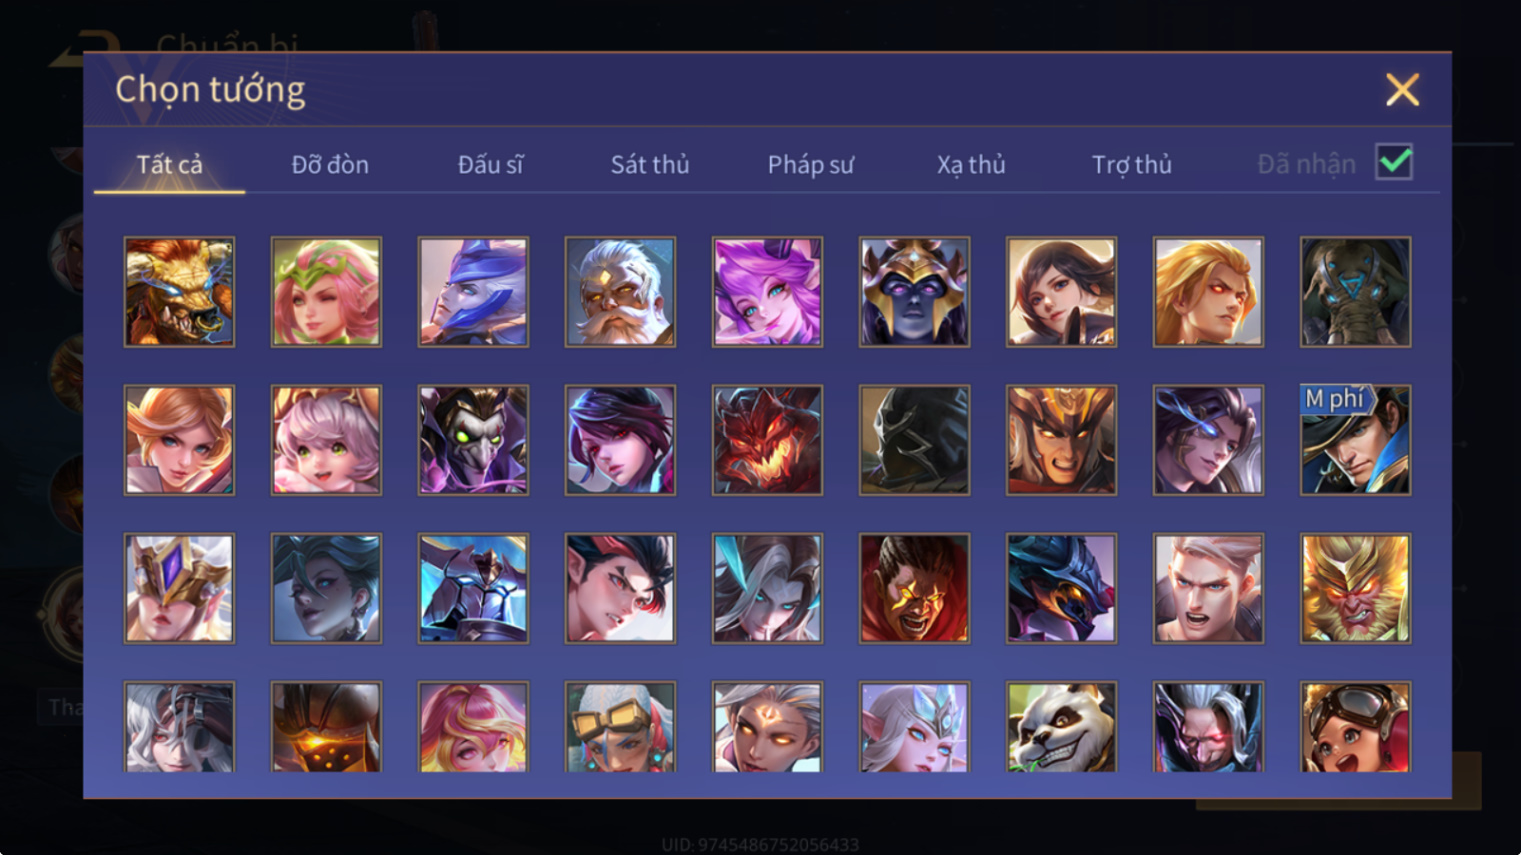
Task: Pick the black hooded shadow hero
Action: click(x=914, y=440)
